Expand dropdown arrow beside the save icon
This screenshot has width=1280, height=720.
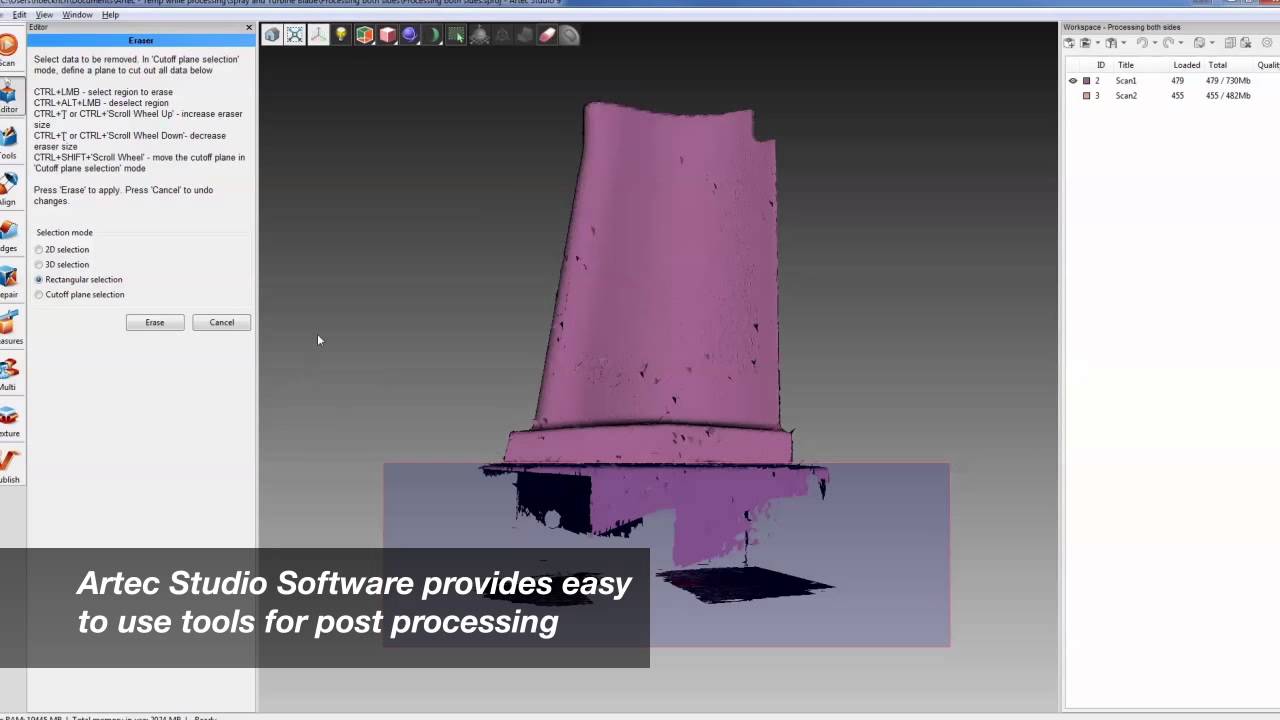tap(1123, 43)
